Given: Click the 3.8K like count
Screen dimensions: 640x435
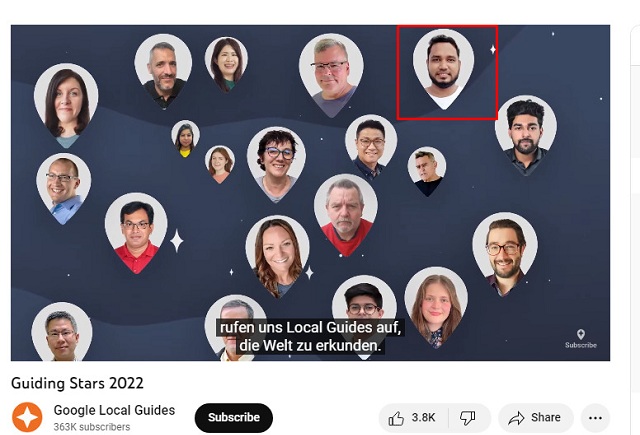Looking at the screenshot, I should 423,418.
